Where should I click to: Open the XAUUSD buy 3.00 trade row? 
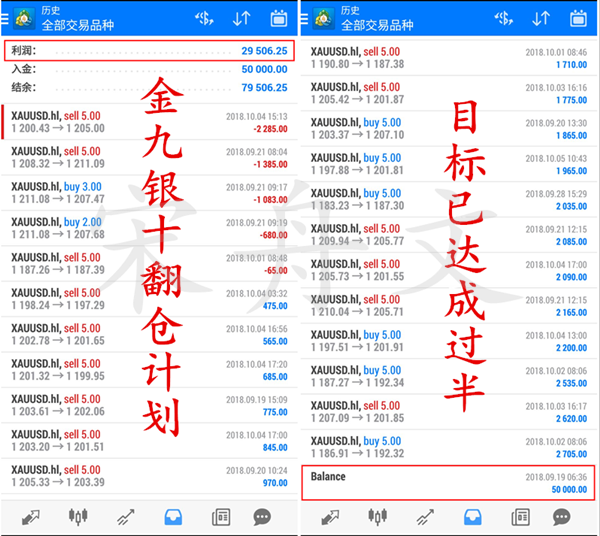(150, 193)
